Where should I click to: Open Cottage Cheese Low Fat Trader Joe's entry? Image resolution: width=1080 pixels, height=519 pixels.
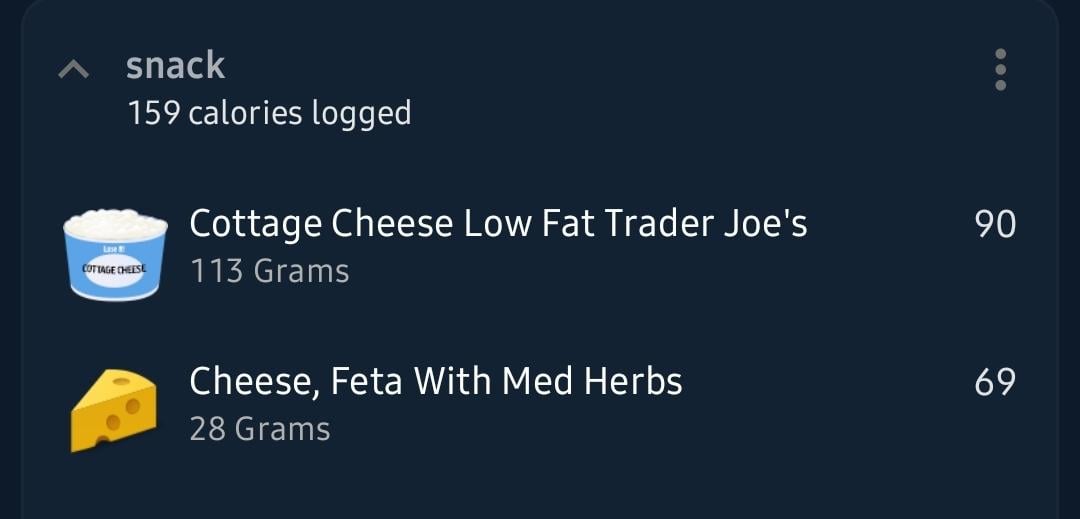click(x=539, y=246)
